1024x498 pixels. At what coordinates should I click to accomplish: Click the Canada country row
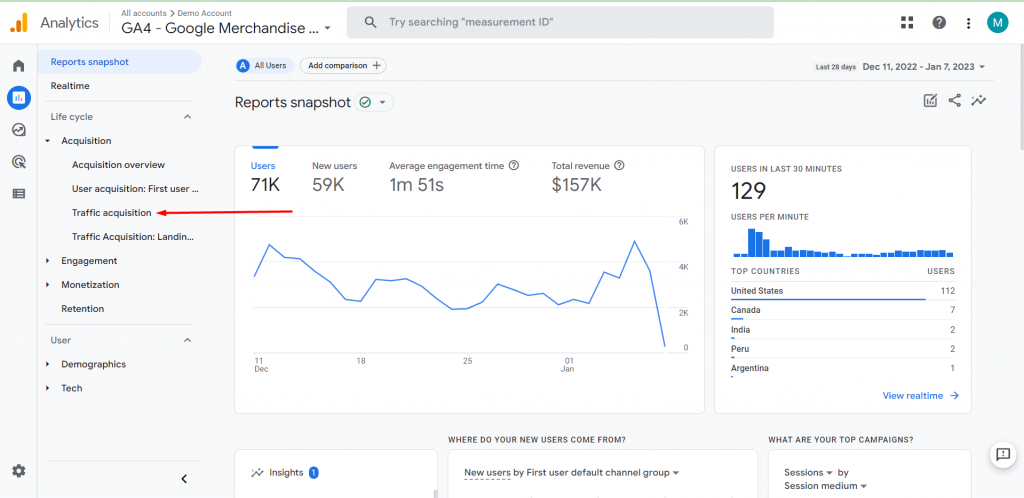pyautogui.click(x=843, y=310)
